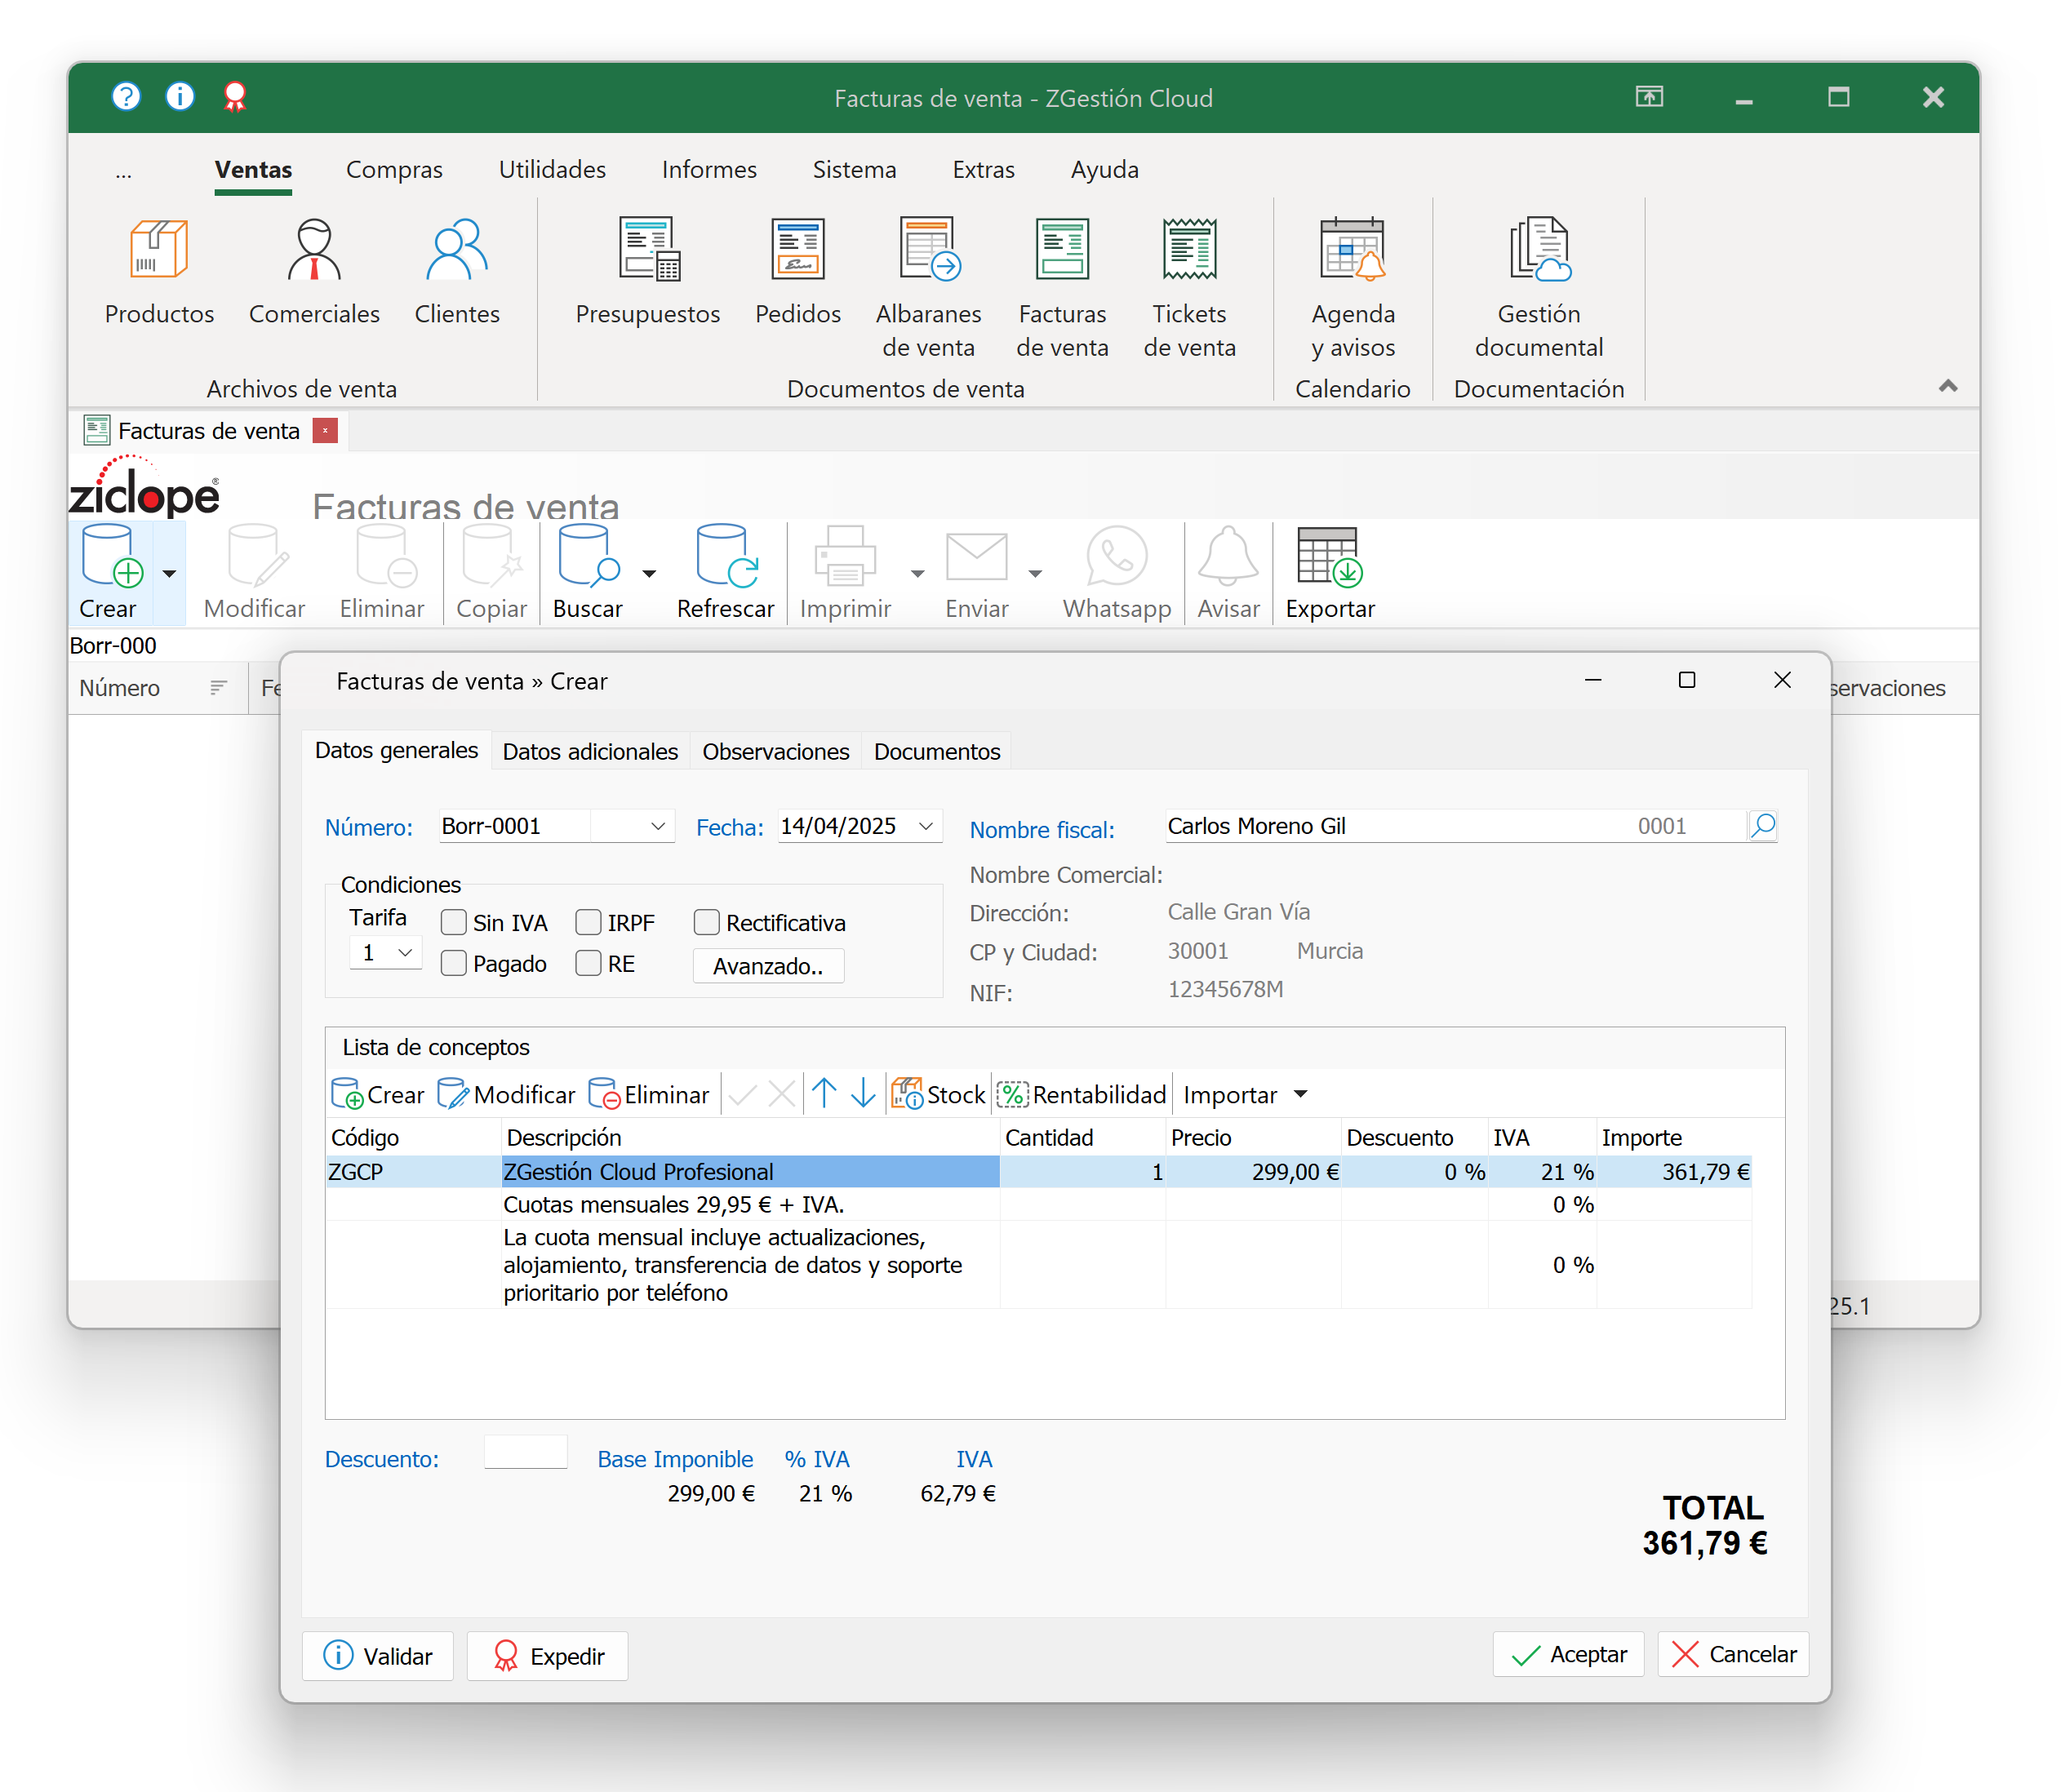Screen dimensions: 2061x1792
Task: Click the Descuento input field
Action: (x=525, y=1452)
